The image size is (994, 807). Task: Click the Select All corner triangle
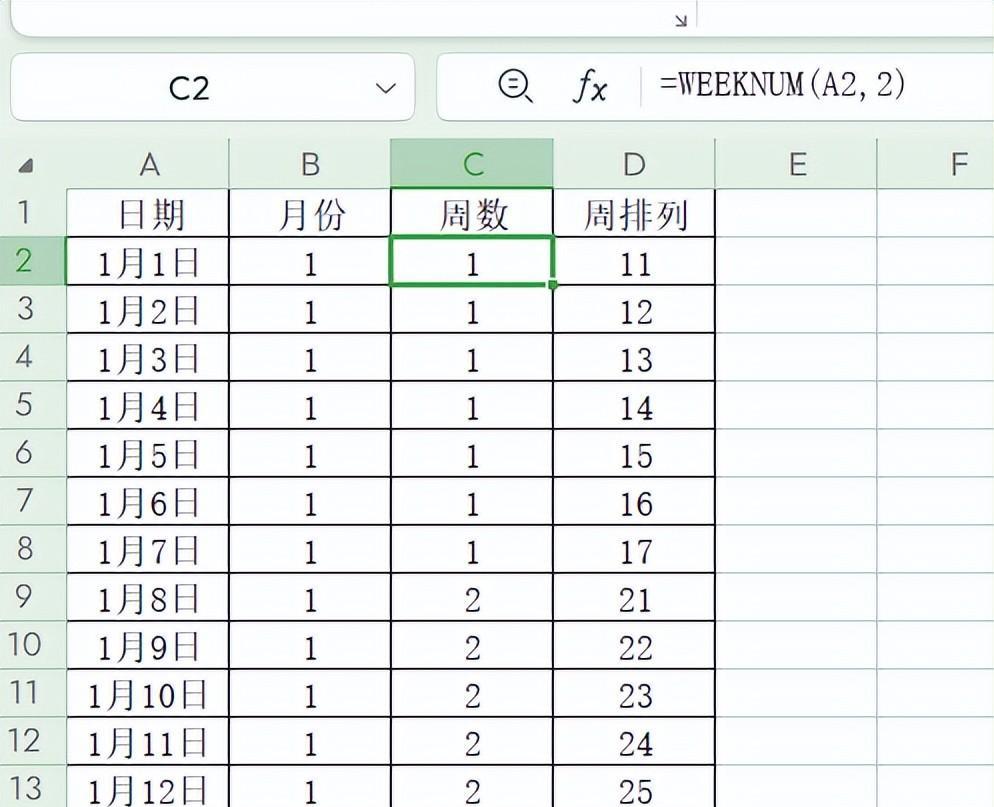tap(25, 166)
